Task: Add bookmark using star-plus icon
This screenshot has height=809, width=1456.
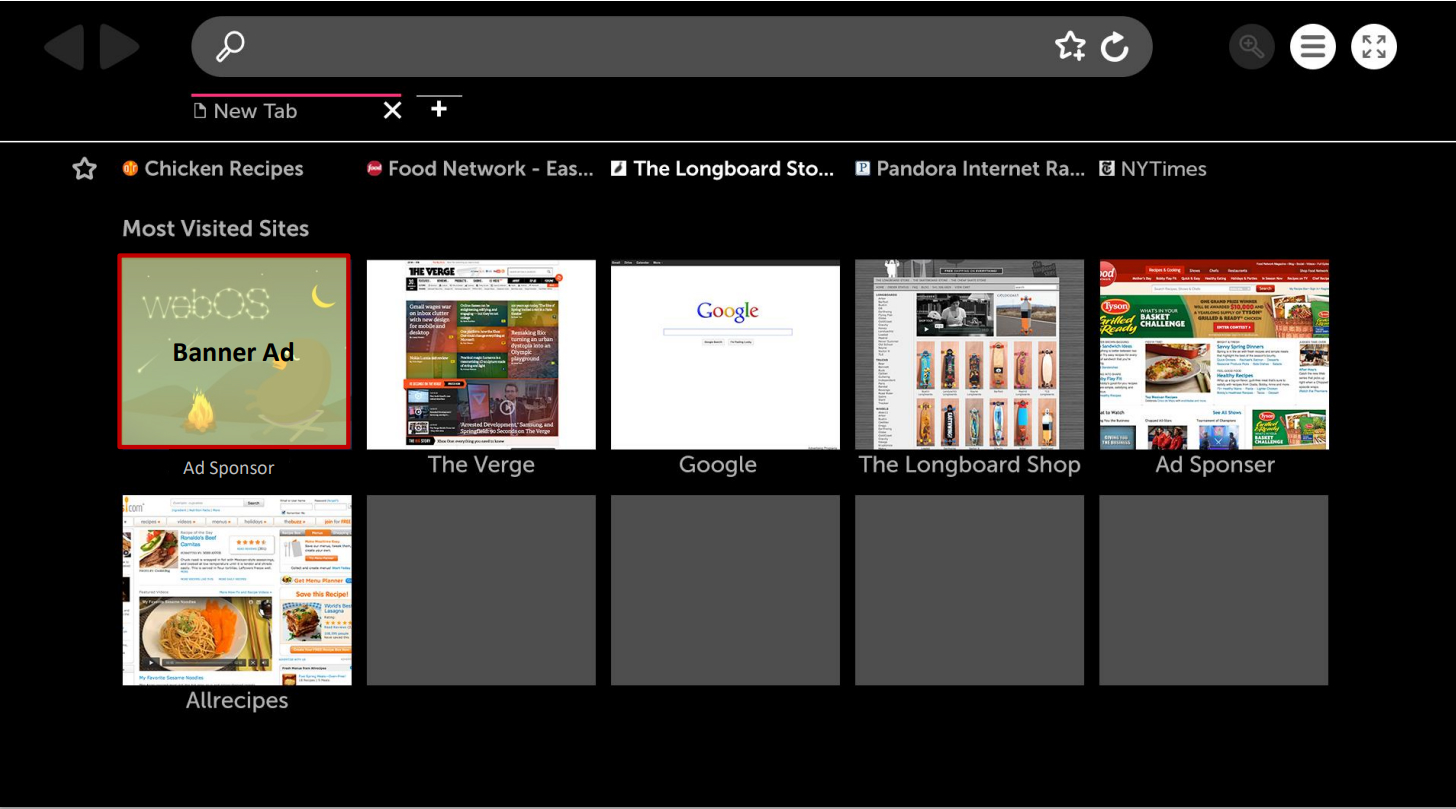Action: (x=1070, y=46)
